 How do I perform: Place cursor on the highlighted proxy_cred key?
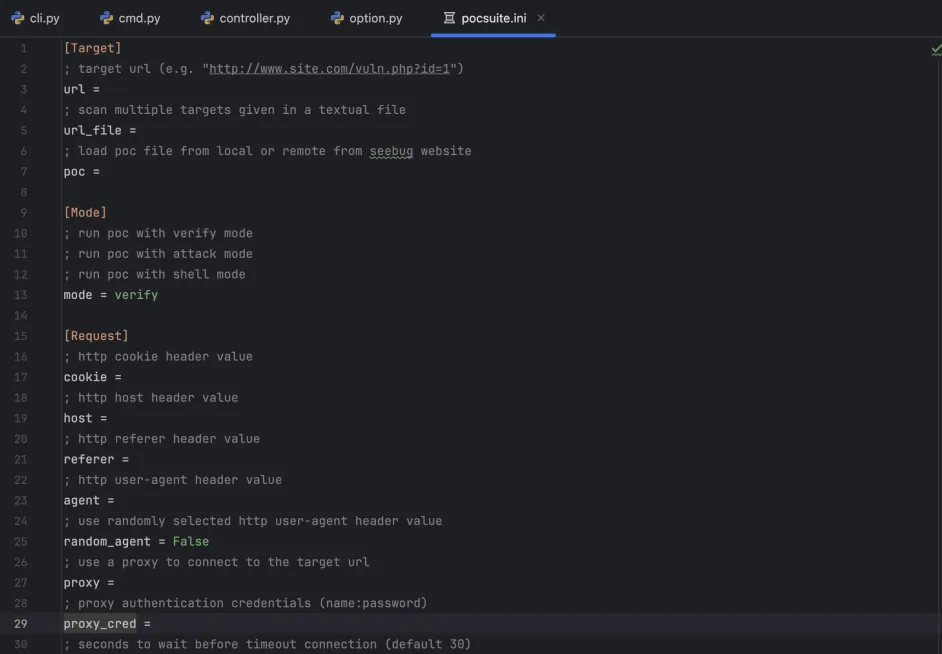[x=99, y=624]
